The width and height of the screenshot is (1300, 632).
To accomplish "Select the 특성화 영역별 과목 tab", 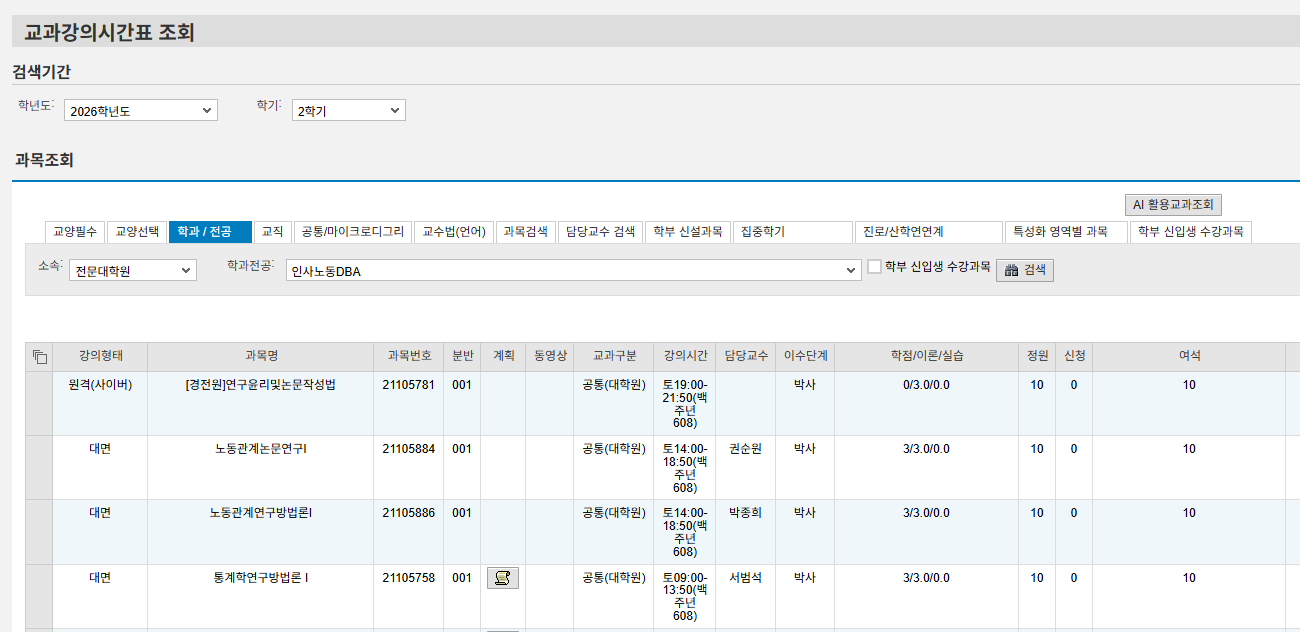I will (1066, 232).
